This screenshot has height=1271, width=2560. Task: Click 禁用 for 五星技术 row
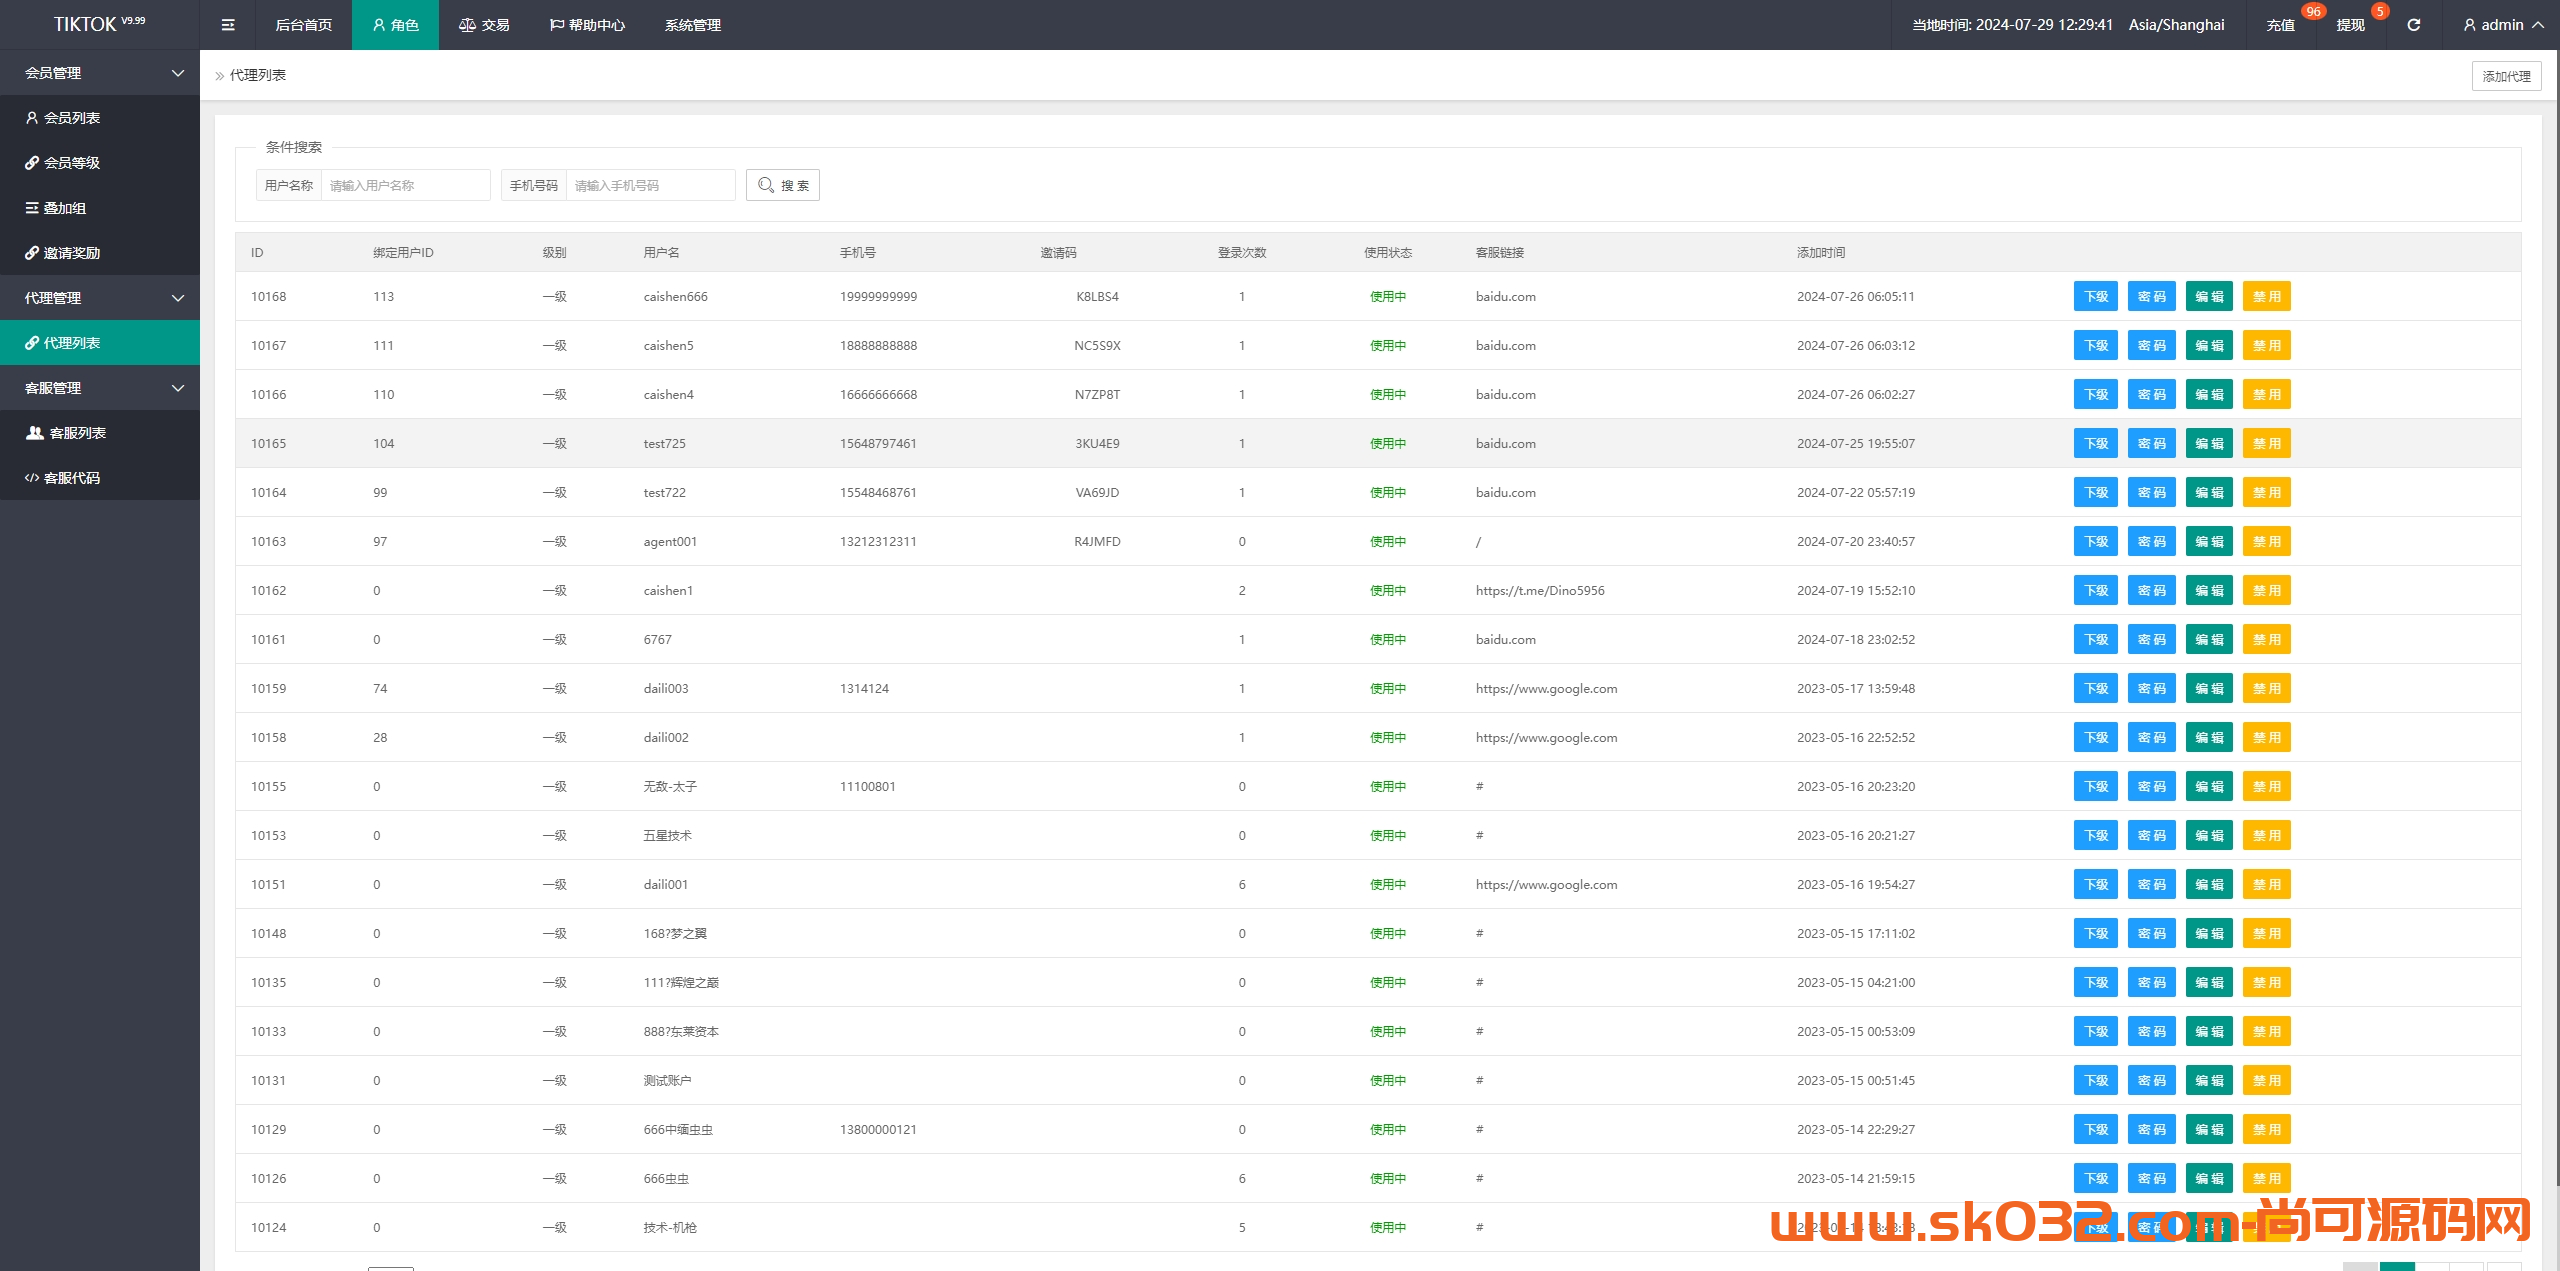click(x=2267, y=835)
